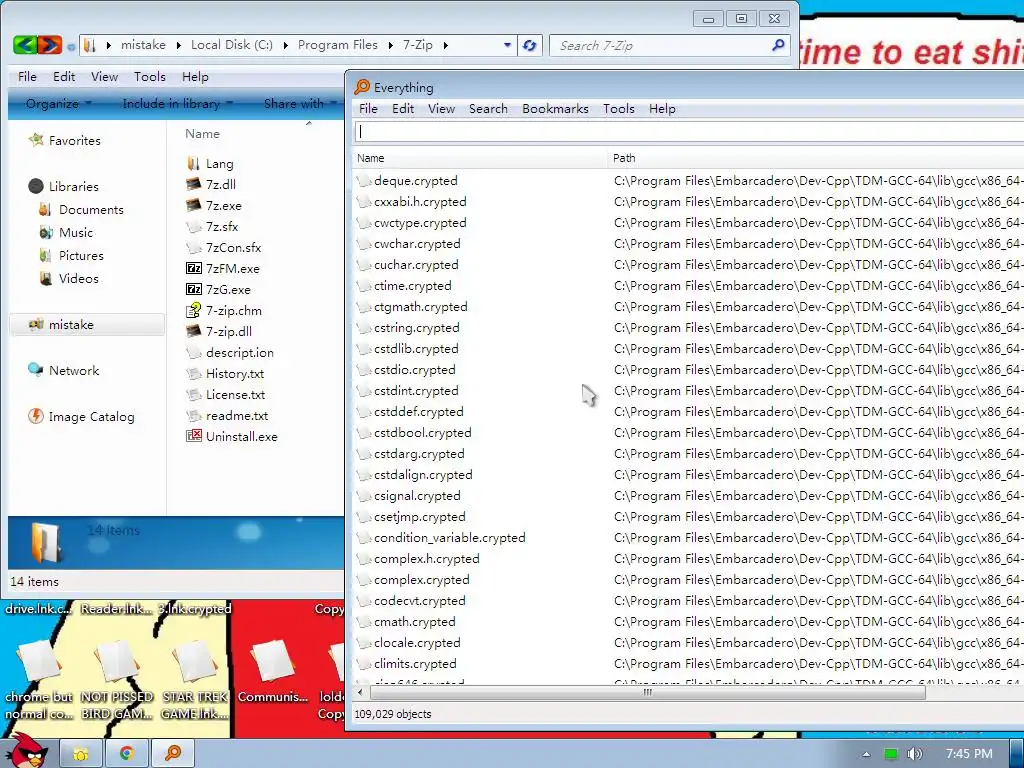Click the Favorites star icon
The height and width of the screenshot is (768, 1024).
(x=36, y=140)
